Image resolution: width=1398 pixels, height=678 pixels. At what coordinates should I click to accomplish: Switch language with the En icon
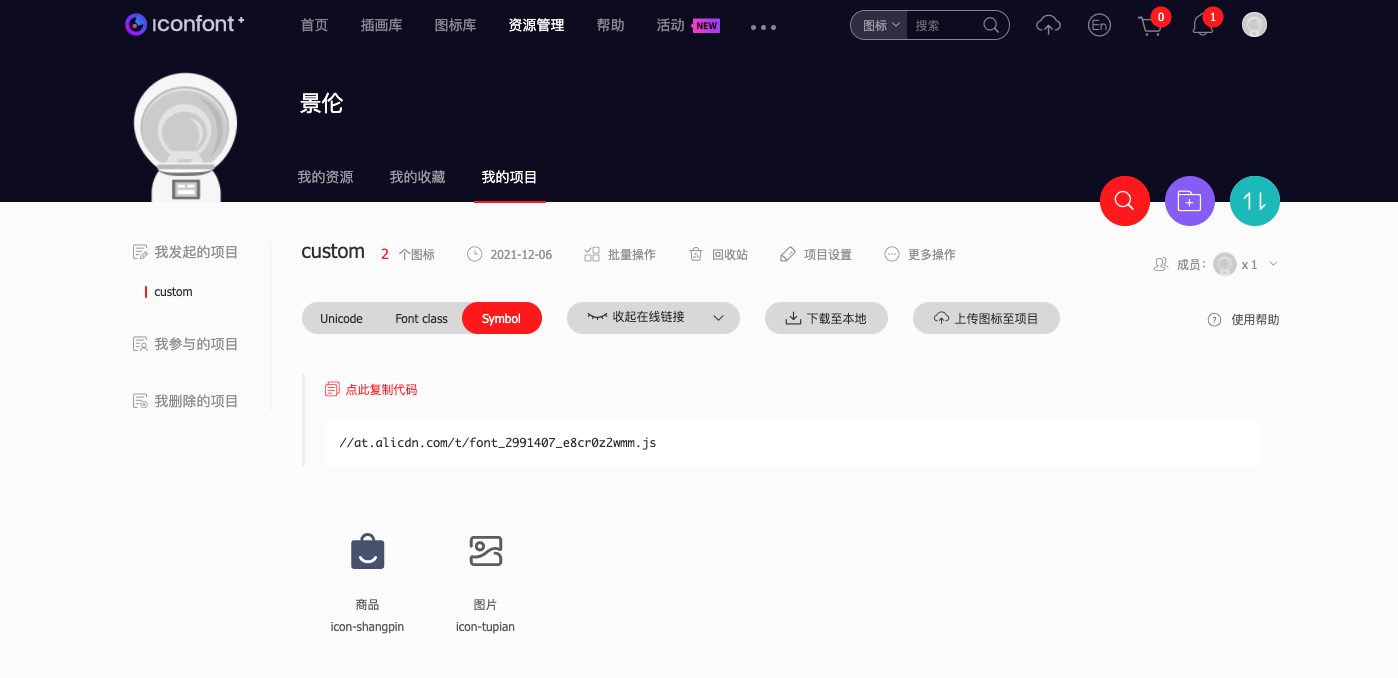[1099, 25]
